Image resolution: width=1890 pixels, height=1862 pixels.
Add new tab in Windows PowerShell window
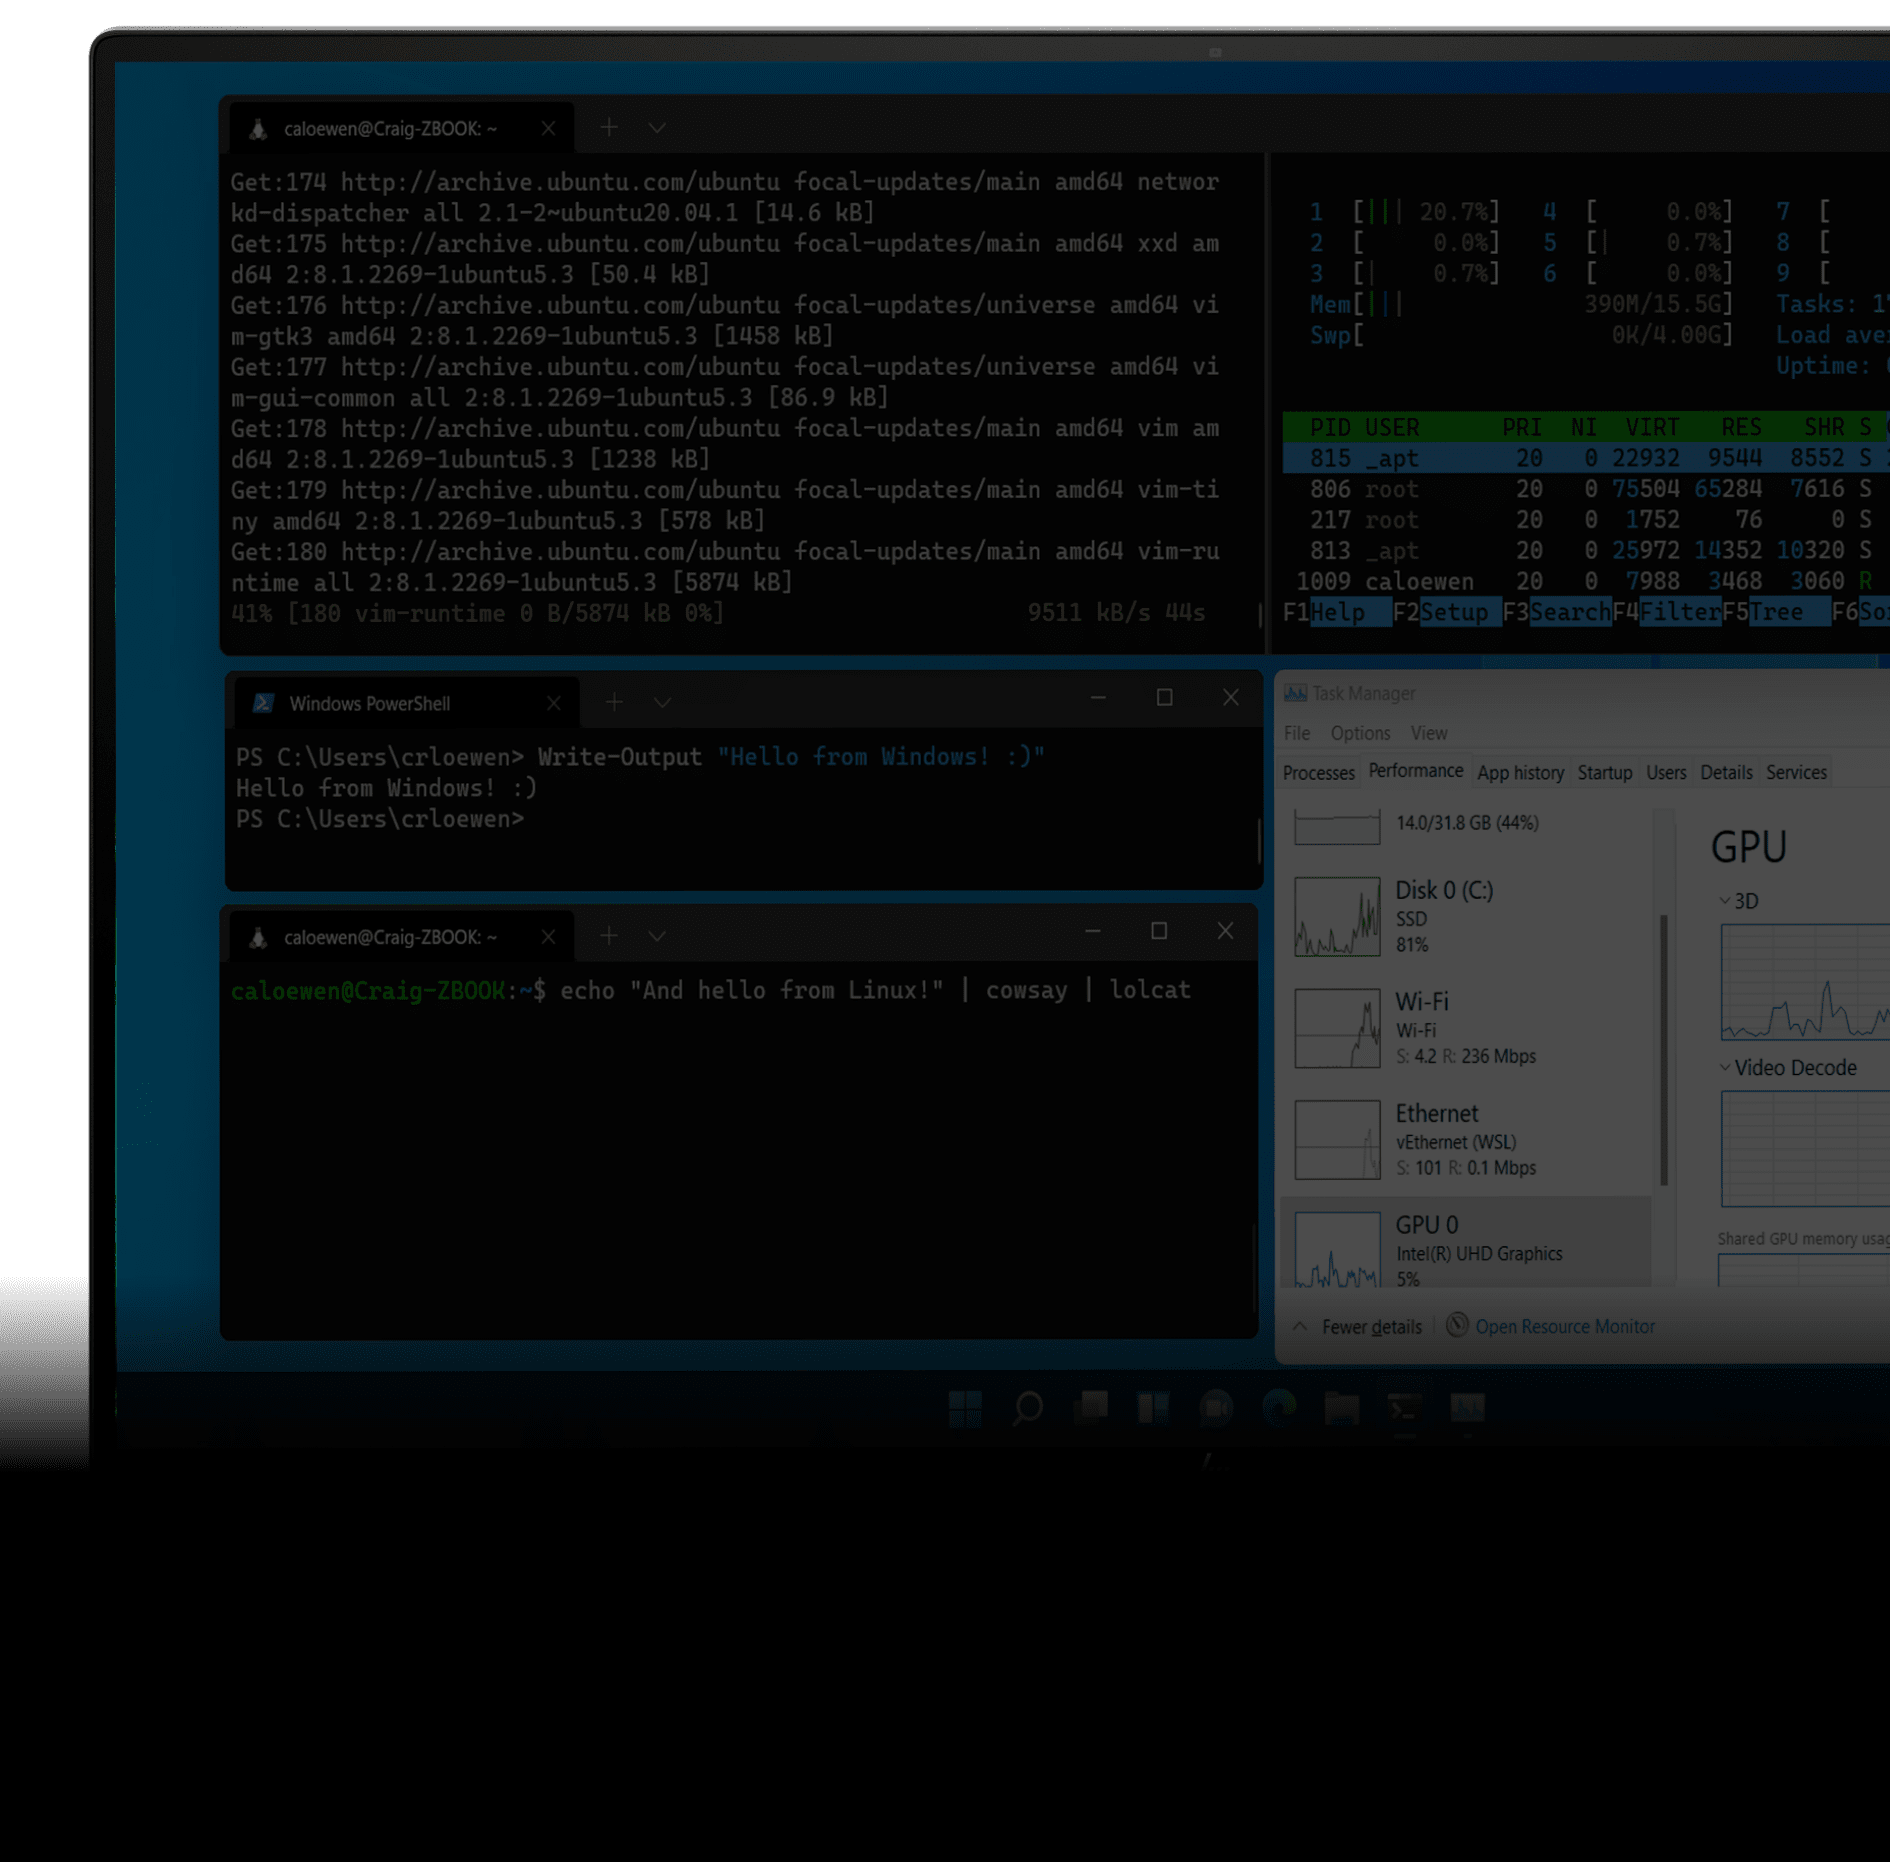tap(614, 702)
